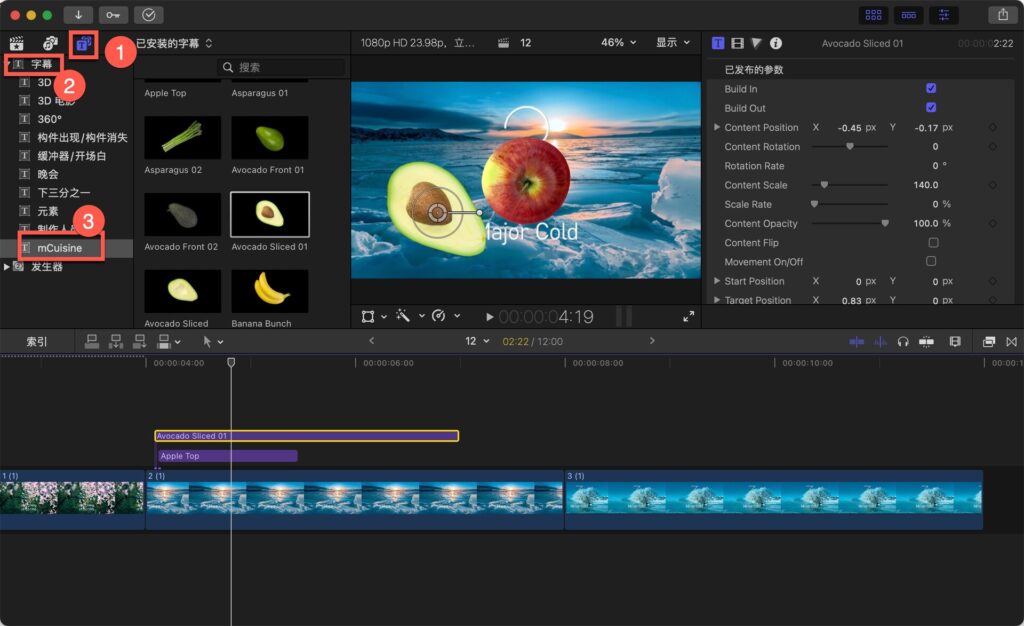Toggle viewer full screen arrows
Screen dimensions: 1024x626
(688, 317)
